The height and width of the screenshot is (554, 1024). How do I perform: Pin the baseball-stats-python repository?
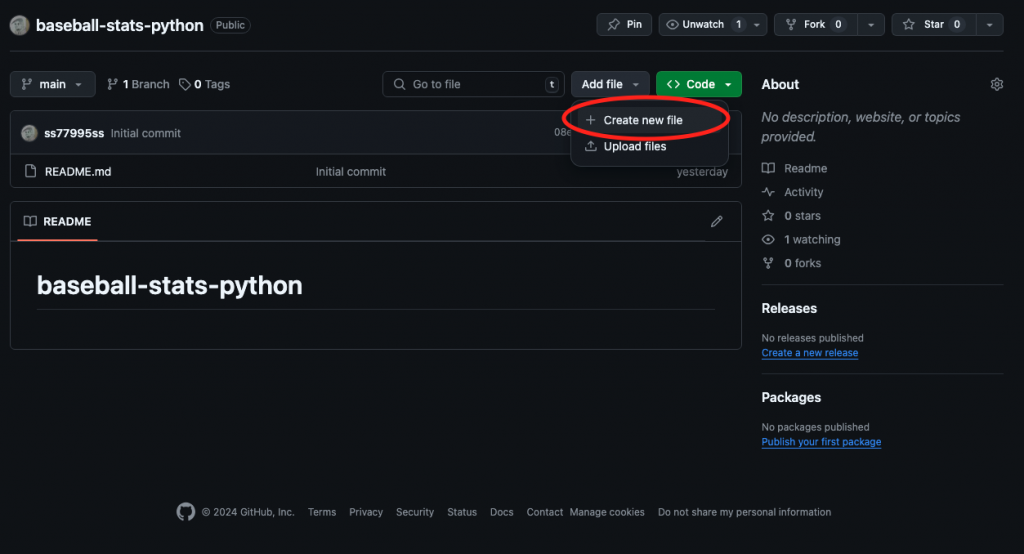[x=624, y=24]
